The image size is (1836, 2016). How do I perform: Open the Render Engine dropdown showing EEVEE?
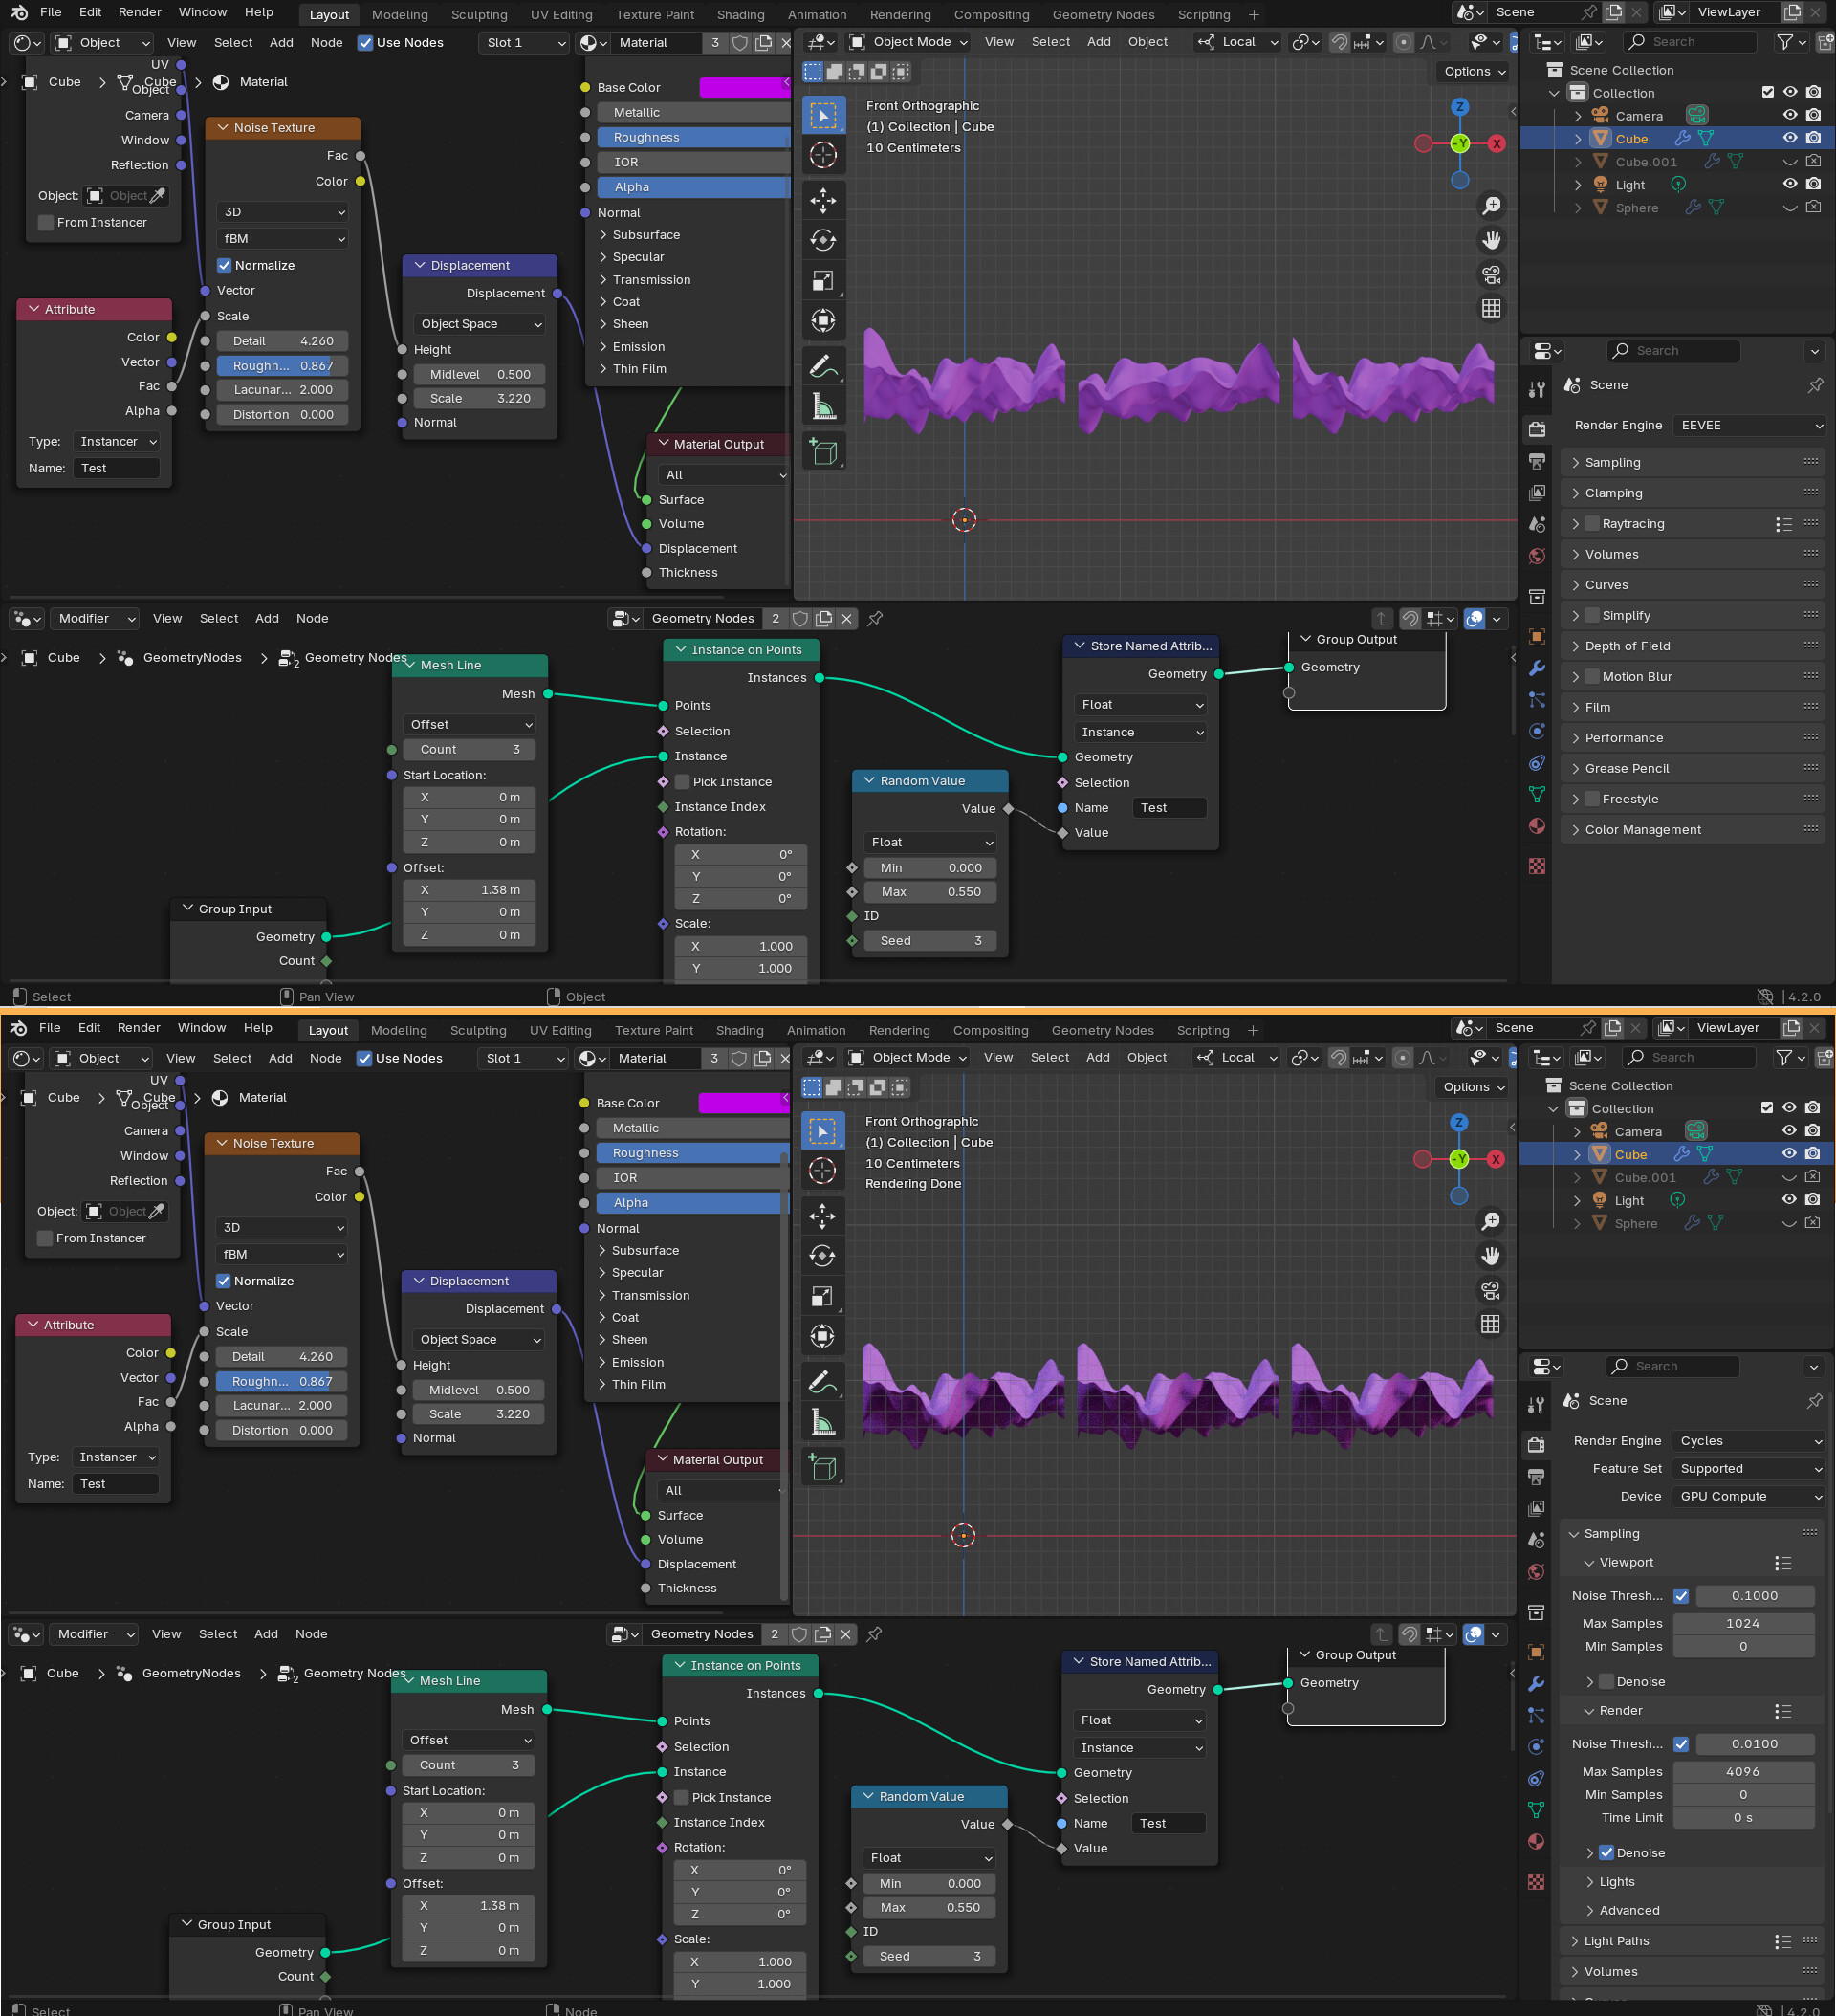(x=1750, y=426)
